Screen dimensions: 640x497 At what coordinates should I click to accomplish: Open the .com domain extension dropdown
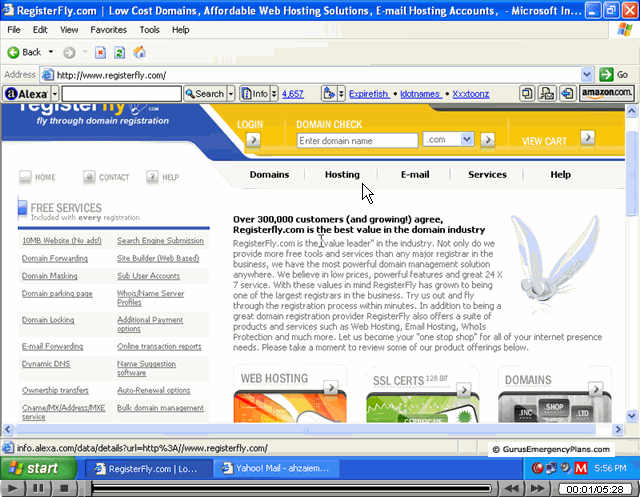467,139
